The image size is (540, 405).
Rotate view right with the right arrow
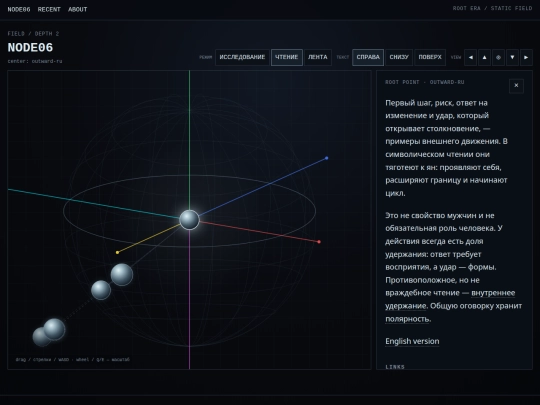(x=526, y=58)
